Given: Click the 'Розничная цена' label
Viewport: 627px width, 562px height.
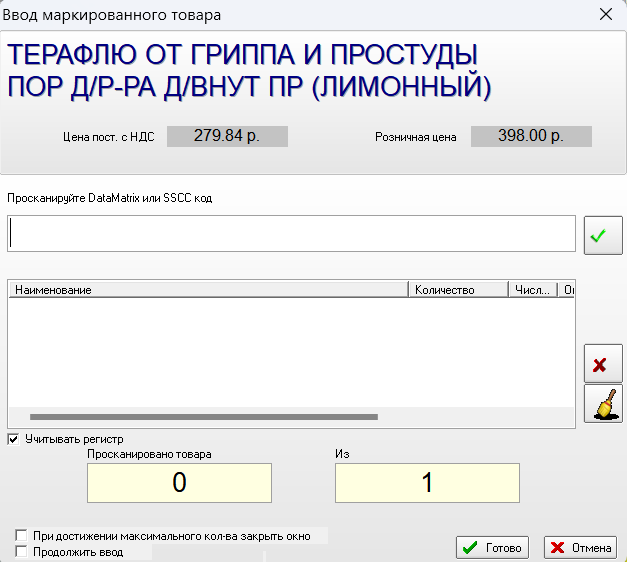Looking at the screenshot, I should point(415,137).
